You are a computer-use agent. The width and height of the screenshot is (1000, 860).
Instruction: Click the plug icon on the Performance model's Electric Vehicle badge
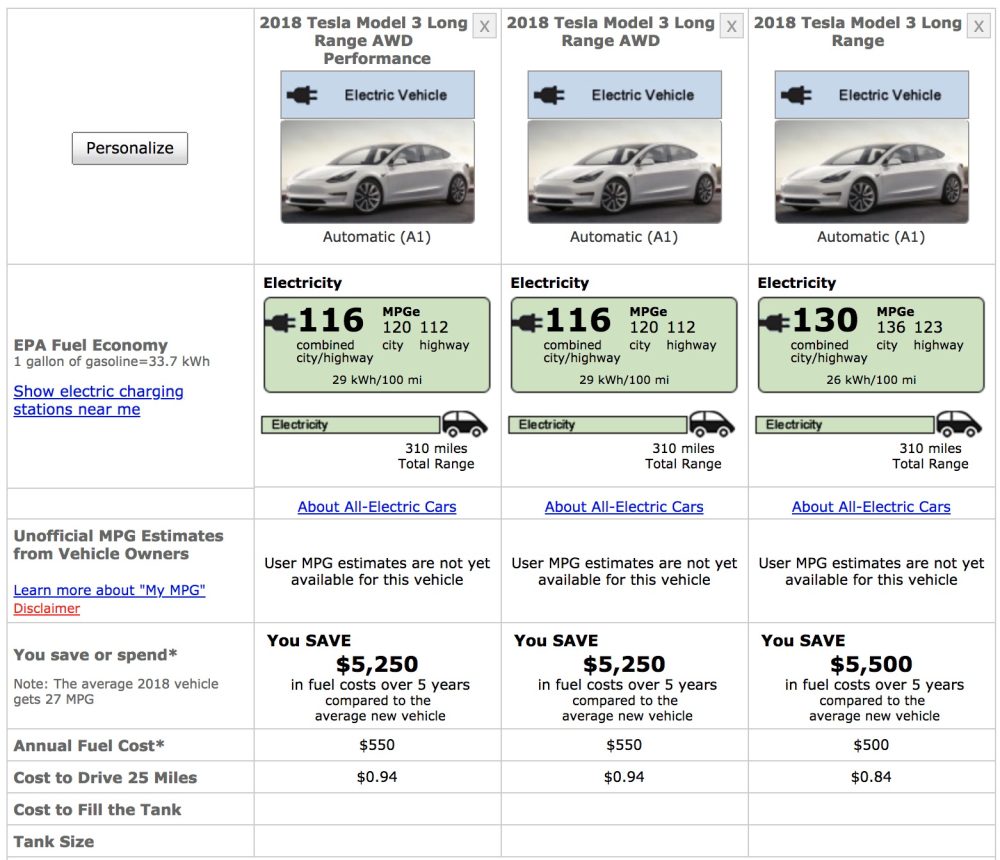[301, 95]
